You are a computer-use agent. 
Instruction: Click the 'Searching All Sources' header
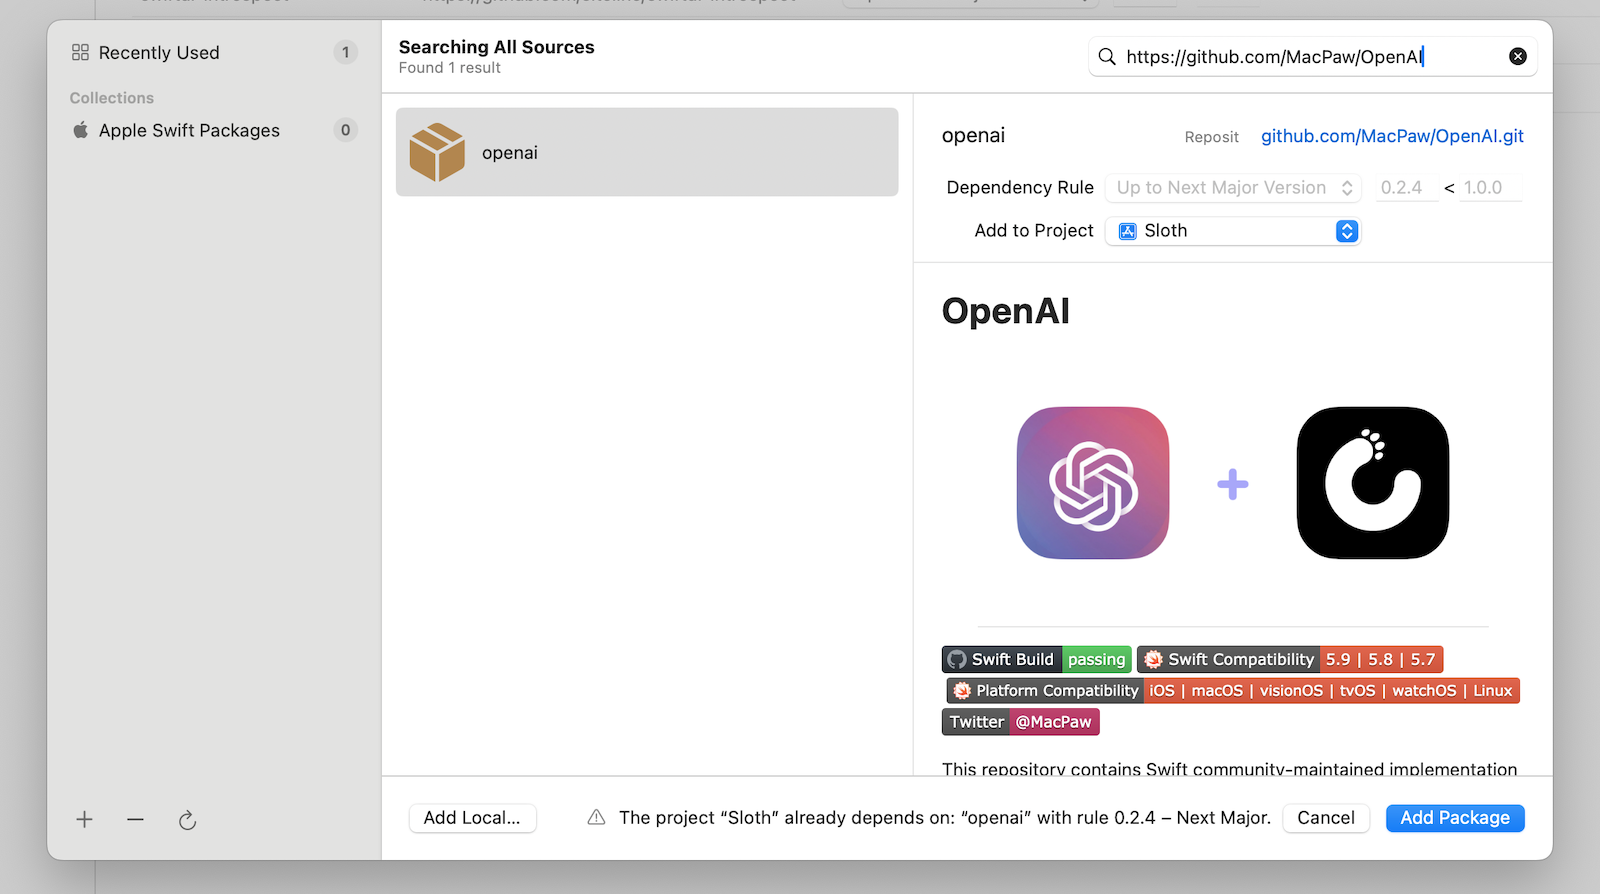[496, 47]
